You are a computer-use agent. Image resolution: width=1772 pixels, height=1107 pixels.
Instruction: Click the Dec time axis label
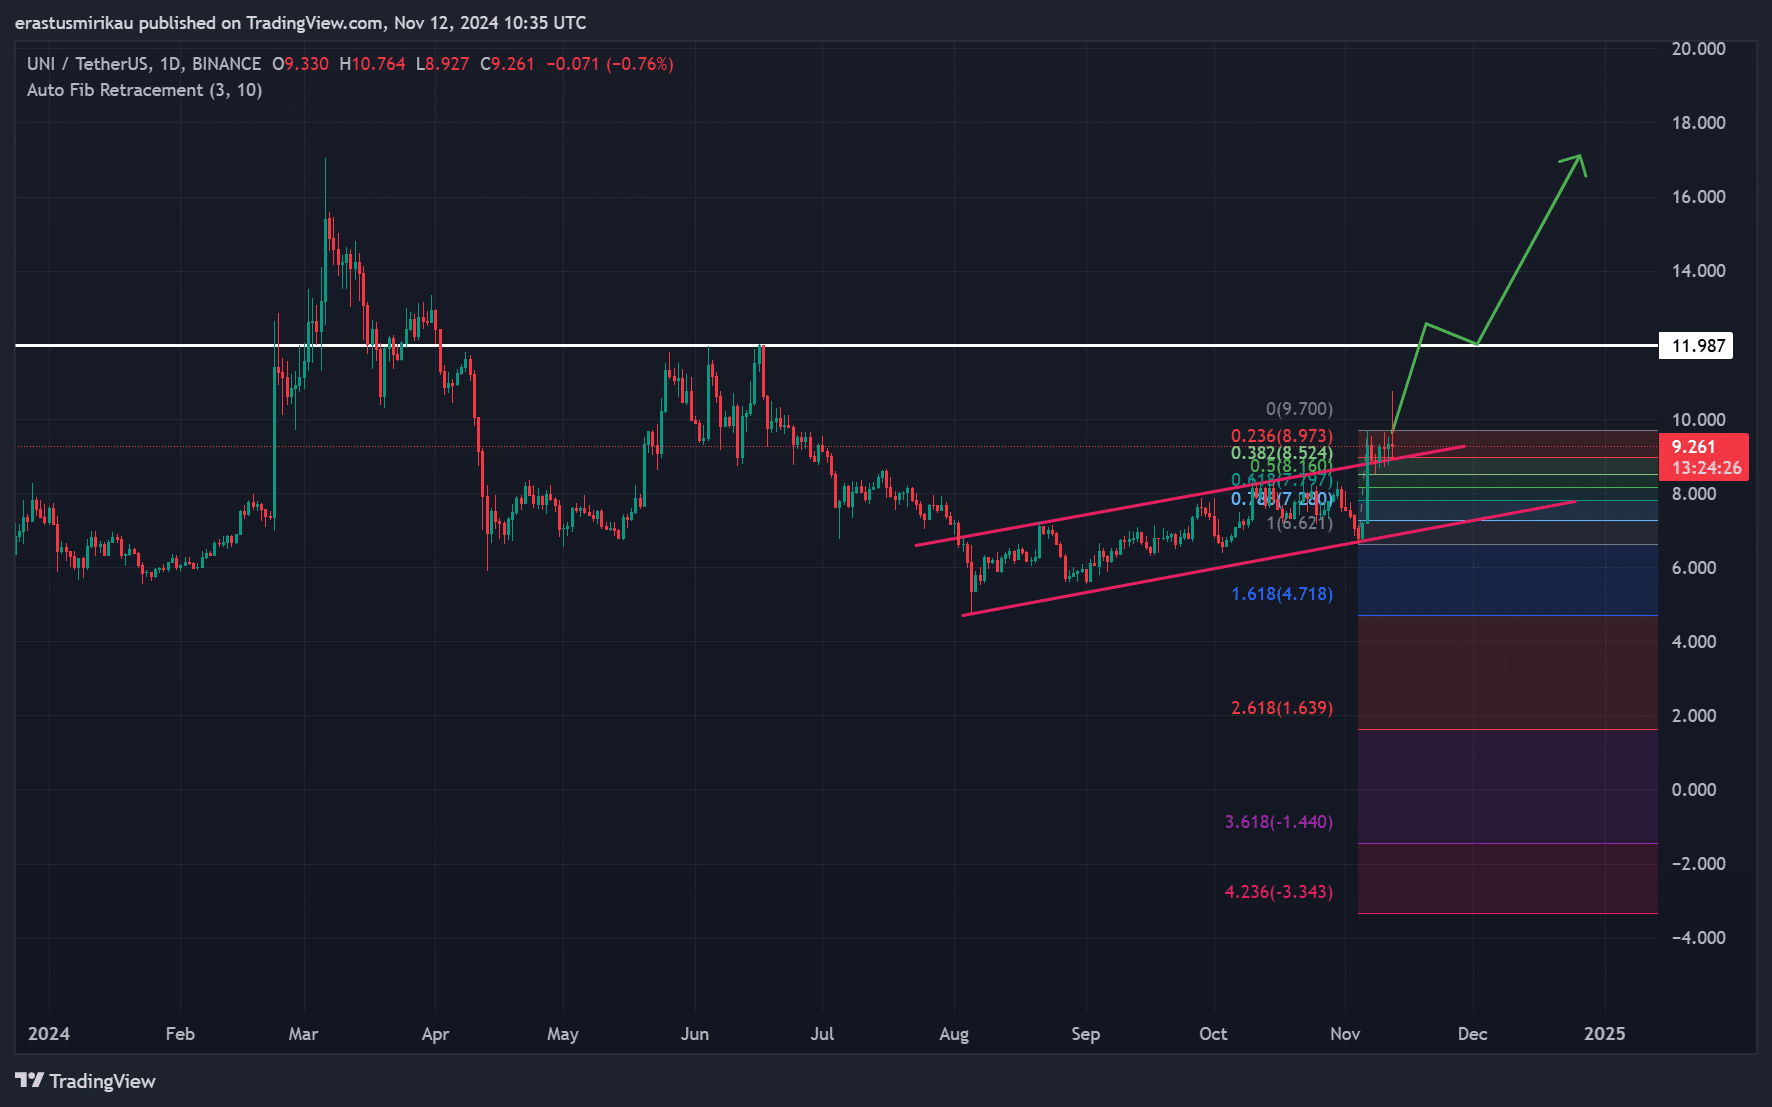click(x=1472, y=1034)
